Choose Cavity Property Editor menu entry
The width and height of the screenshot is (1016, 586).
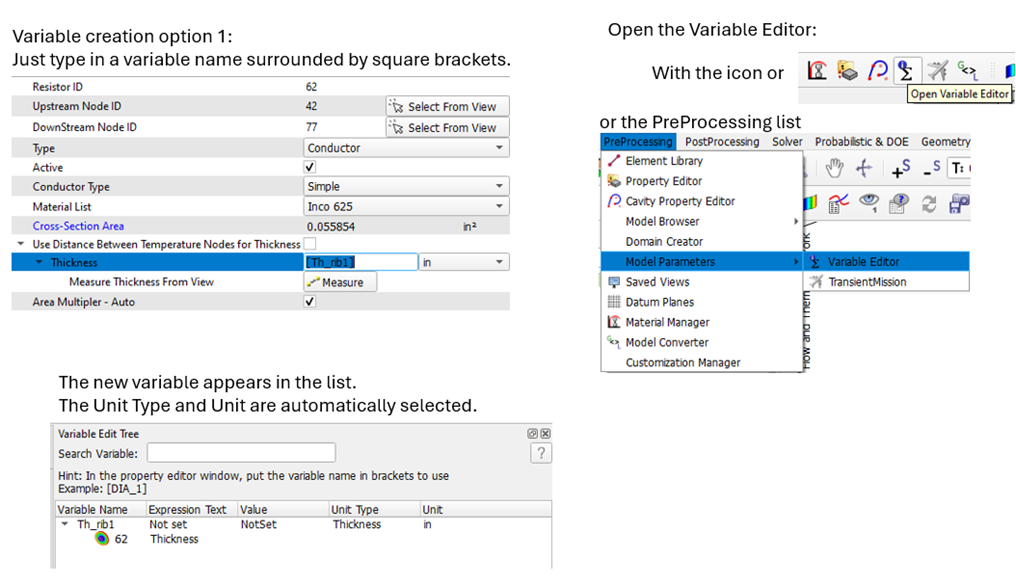point(702,201)
